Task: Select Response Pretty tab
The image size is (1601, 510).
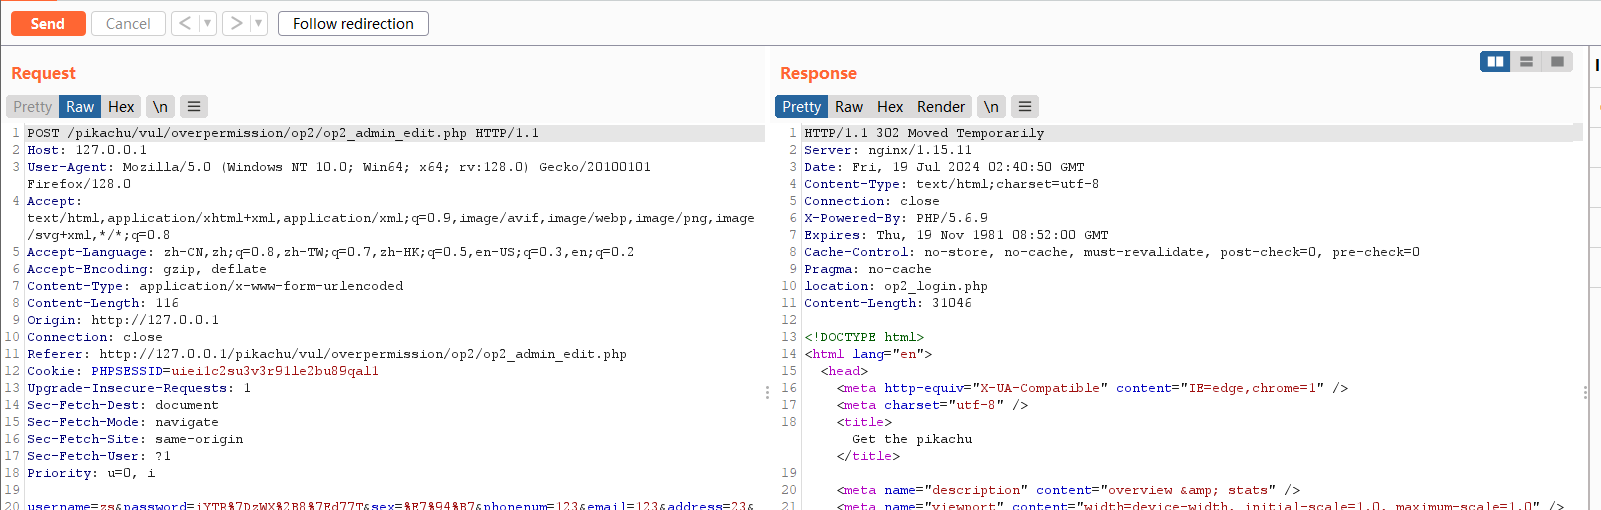Action: coord(801,106)
